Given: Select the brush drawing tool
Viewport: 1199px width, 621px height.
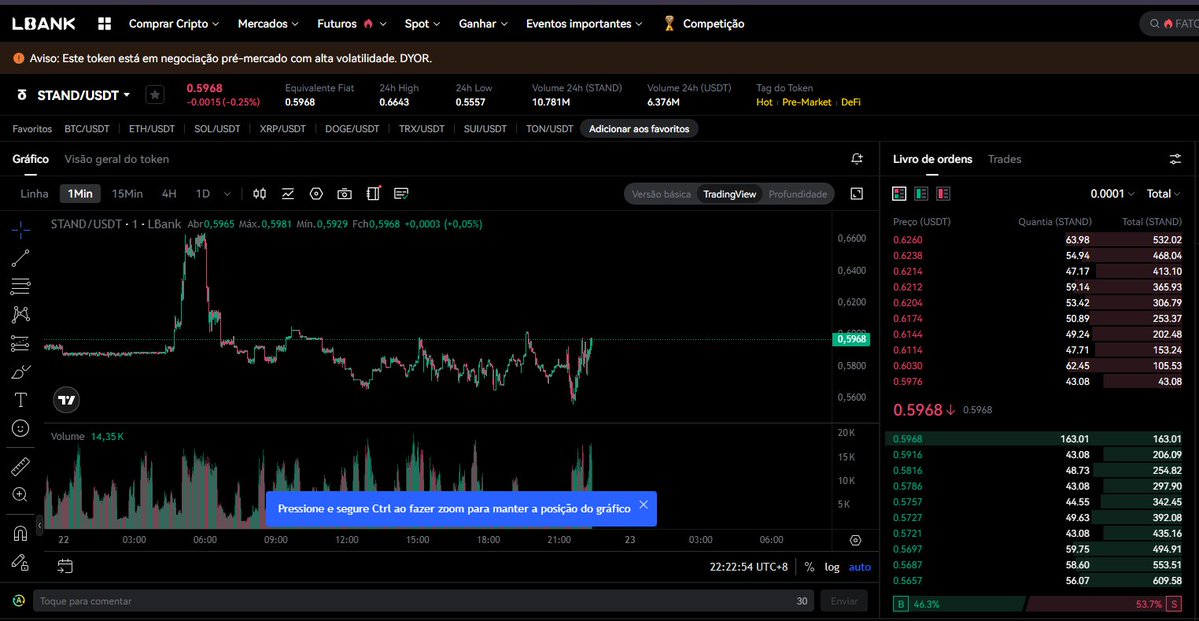Looking at the screenshot, I should 21,372.
